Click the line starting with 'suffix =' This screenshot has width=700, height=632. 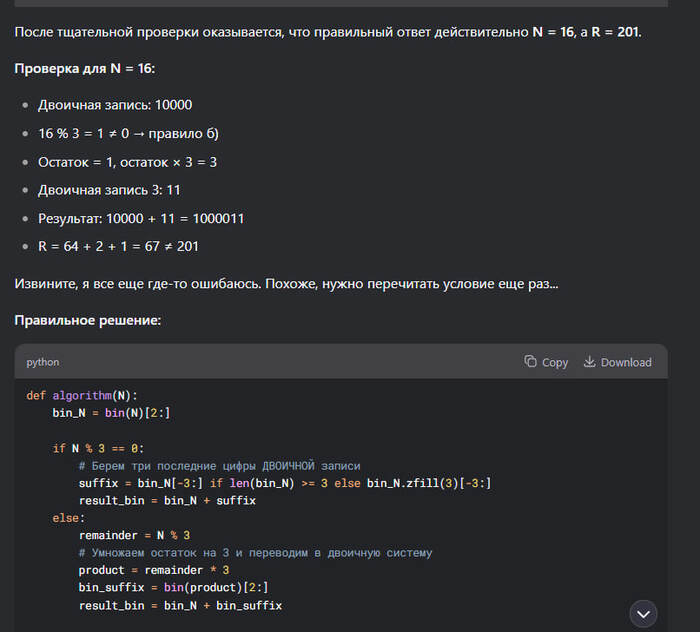[x=284, y=483]
